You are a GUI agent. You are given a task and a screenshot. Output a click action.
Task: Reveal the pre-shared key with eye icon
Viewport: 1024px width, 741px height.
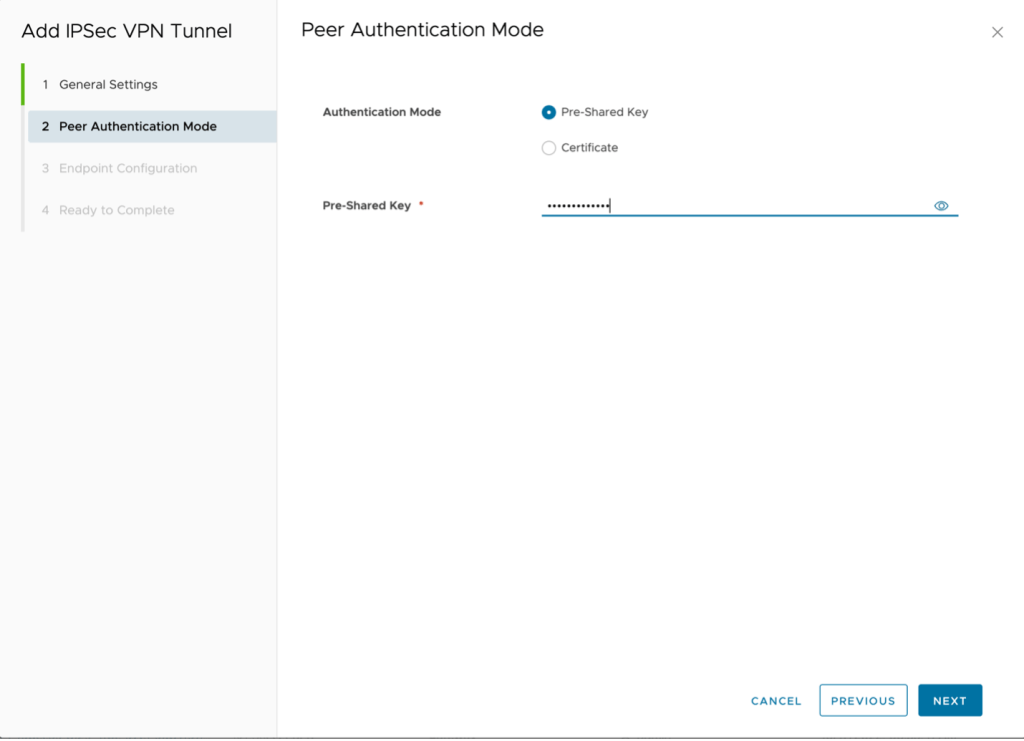pos(940,206)
